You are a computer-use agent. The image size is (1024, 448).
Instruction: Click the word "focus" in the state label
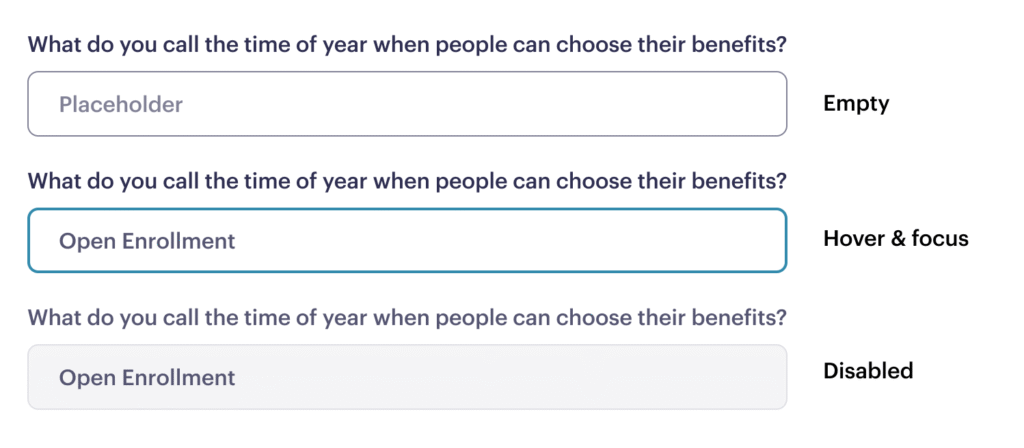pyautogui.click(x=940, y=240)
